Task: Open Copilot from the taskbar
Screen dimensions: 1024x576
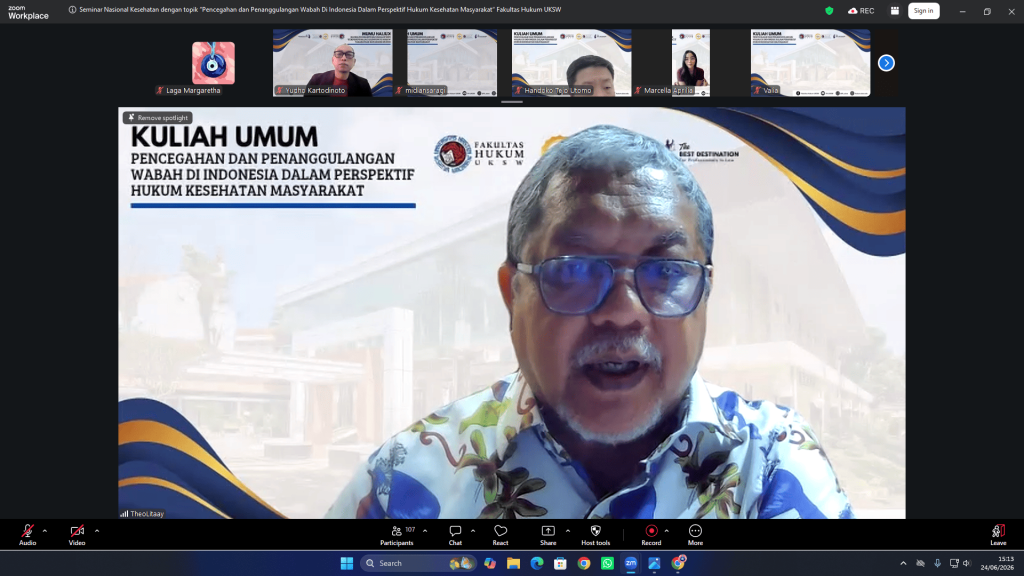Action: (490, 563)
